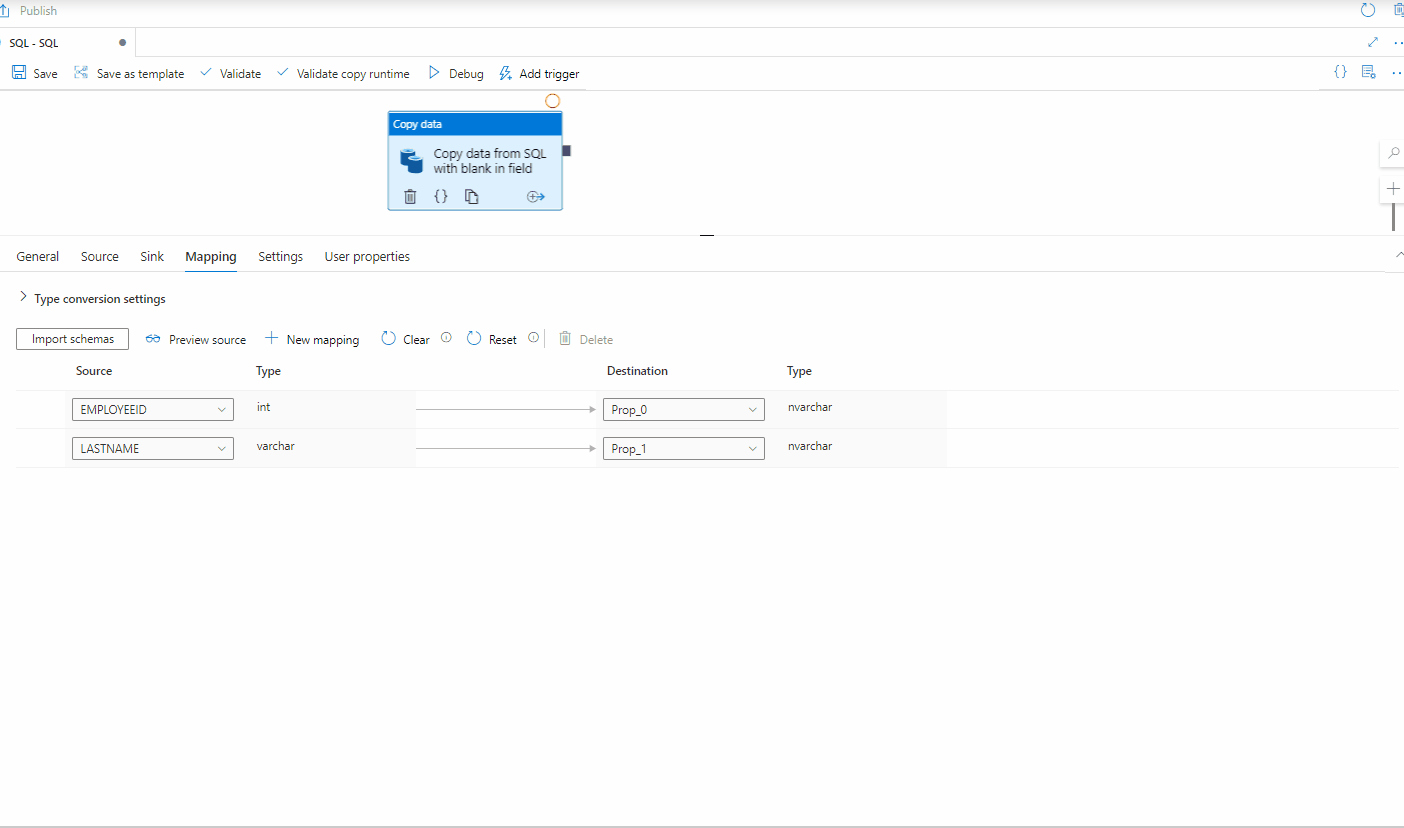Delete the Copy data activity
1404x828 pixels.
point(410,196)
